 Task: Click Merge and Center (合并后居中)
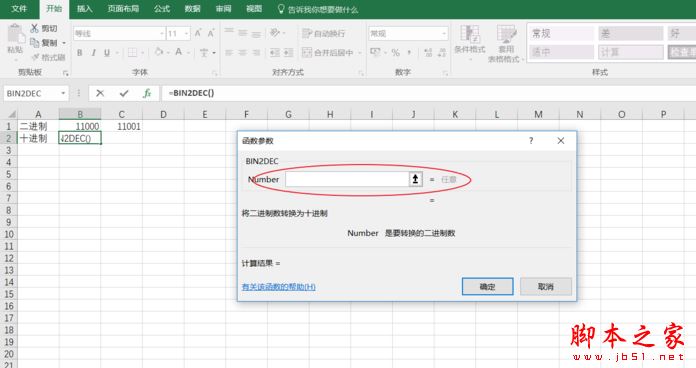tap(328, 53)
